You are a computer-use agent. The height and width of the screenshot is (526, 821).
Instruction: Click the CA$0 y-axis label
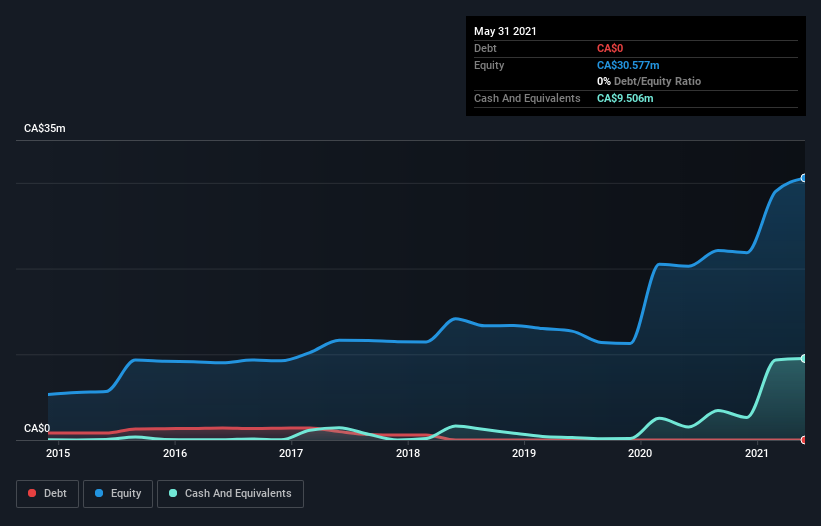37,428
